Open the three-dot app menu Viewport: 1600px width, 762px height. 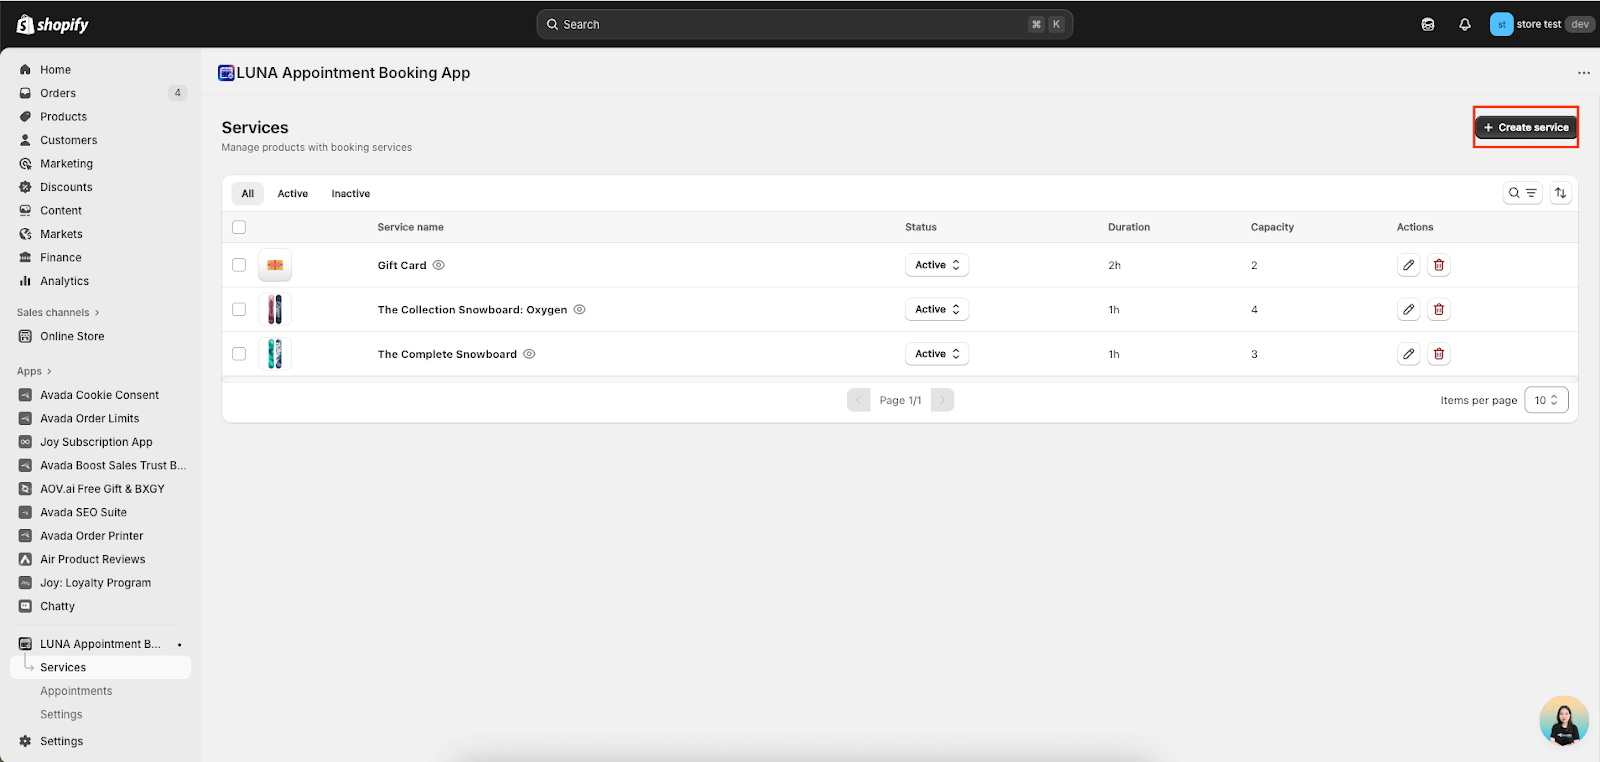point(1583,73)
